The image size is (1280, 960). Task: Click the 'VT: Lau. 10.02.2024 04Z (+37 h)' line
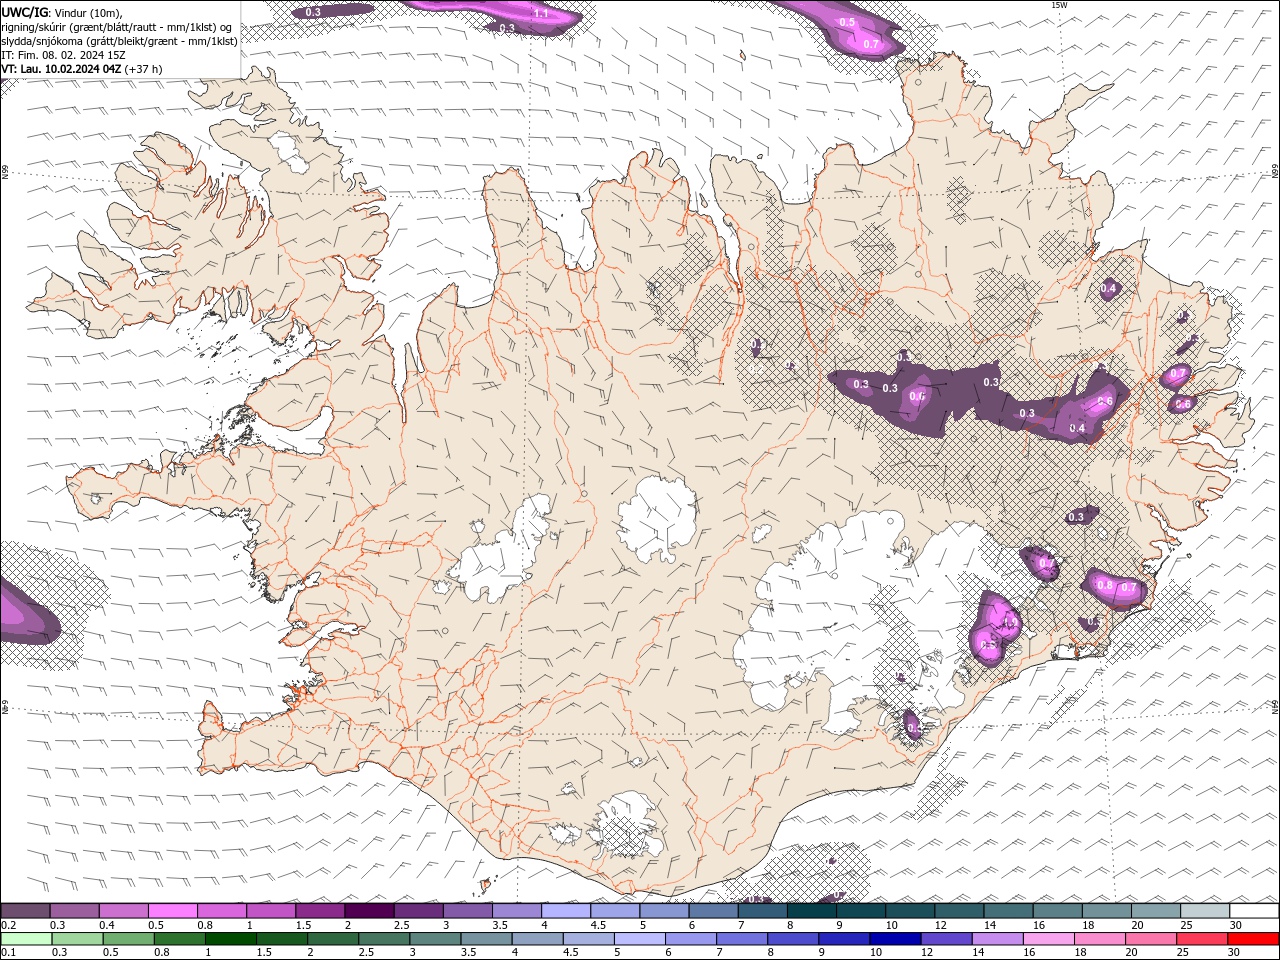click(x=82, y=69)
